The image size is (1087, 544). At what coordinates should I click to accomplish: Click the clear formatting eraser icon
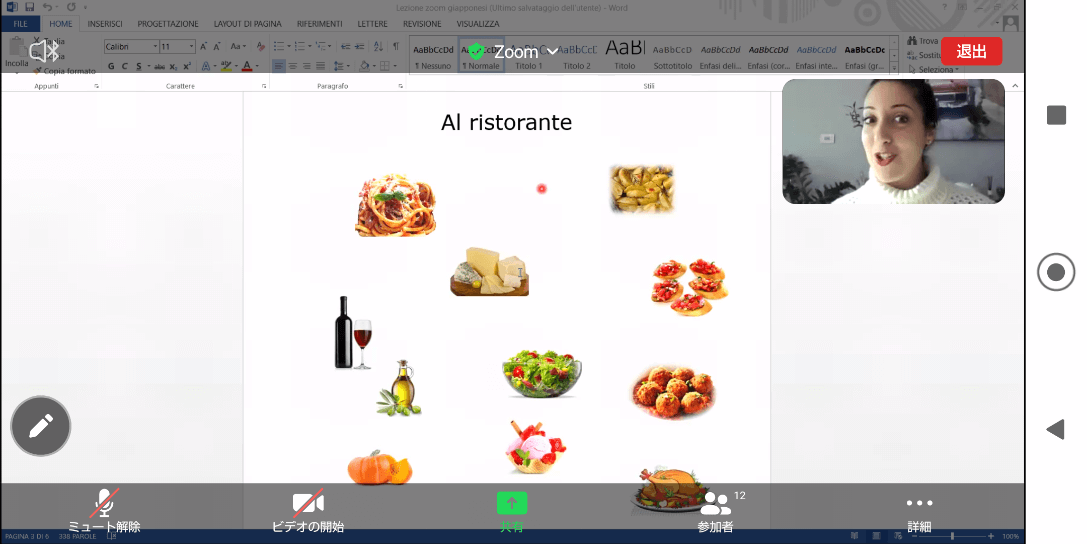tap(261, 46)
